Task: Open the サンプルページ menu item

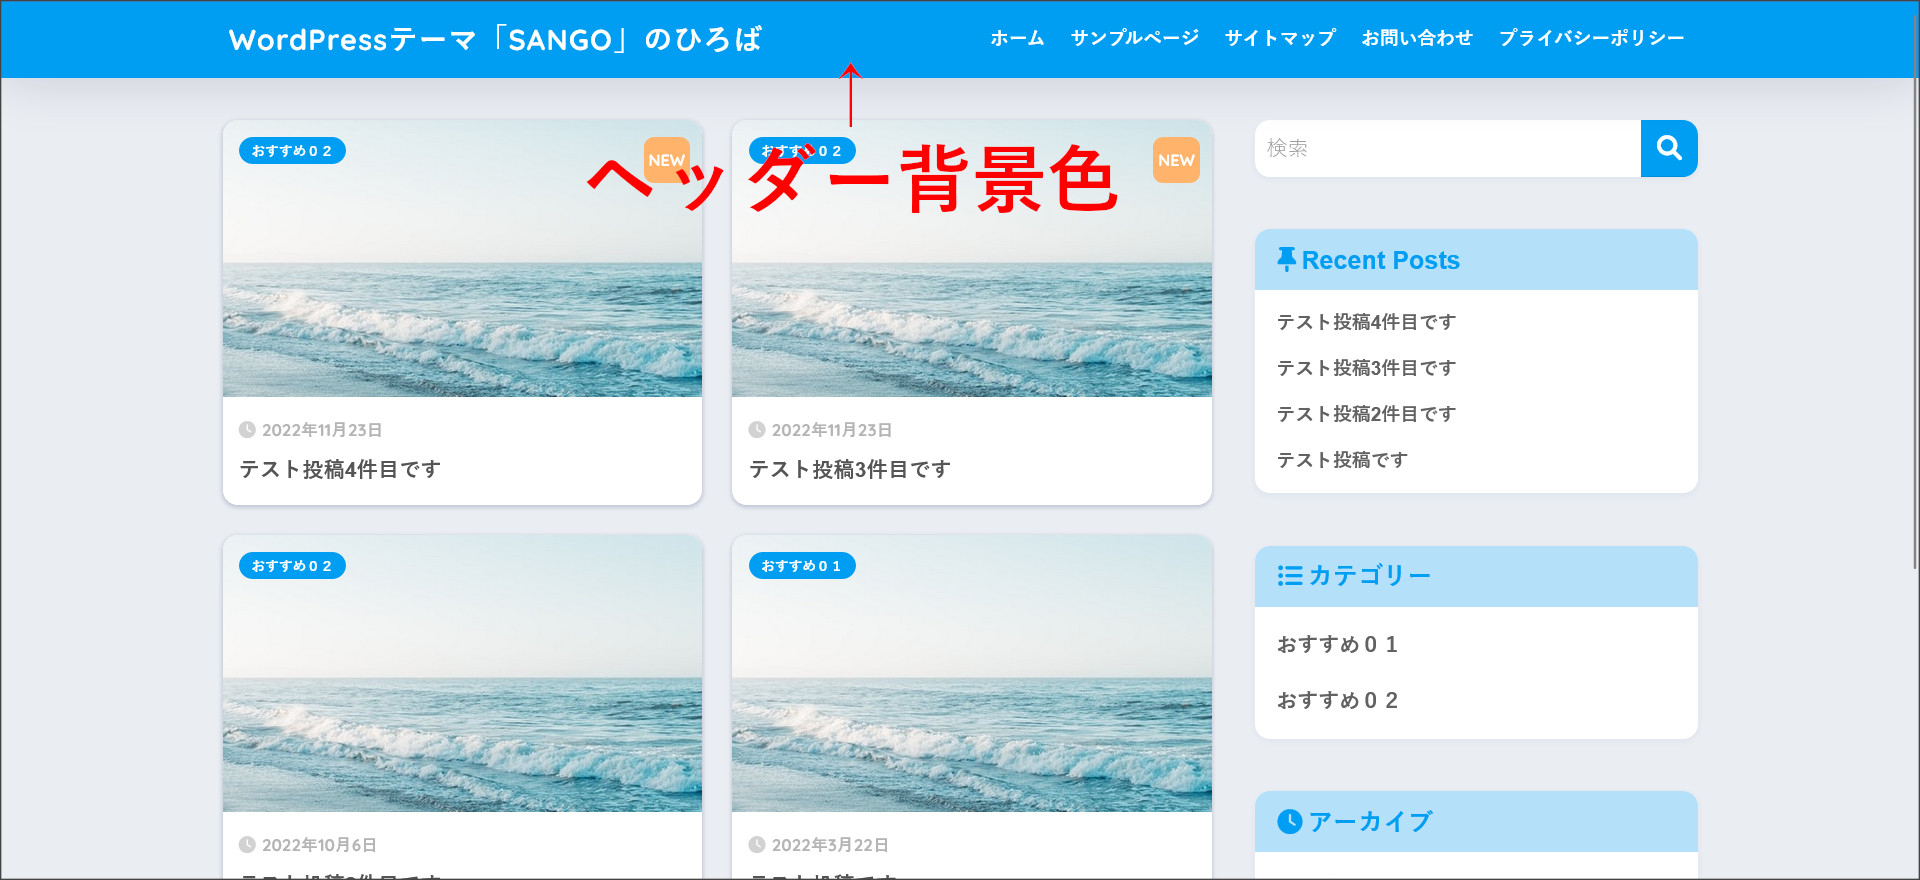Action: click(1135, 38)
